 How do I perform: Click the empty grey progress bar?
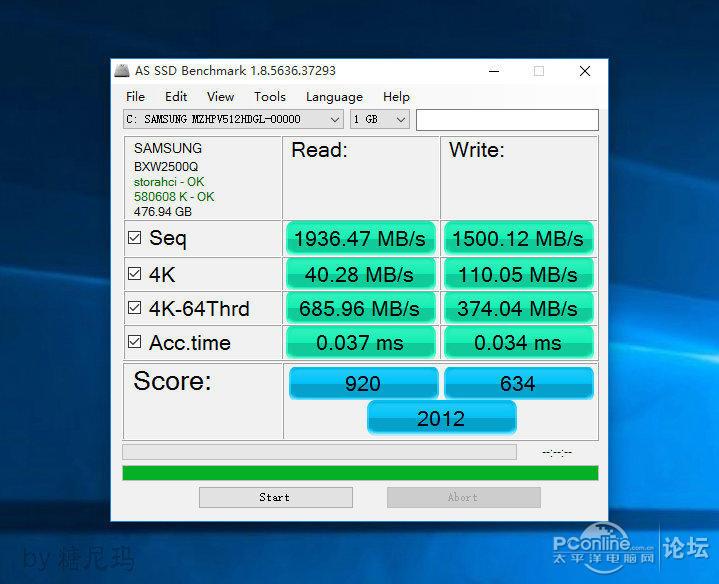pos(319,452)
